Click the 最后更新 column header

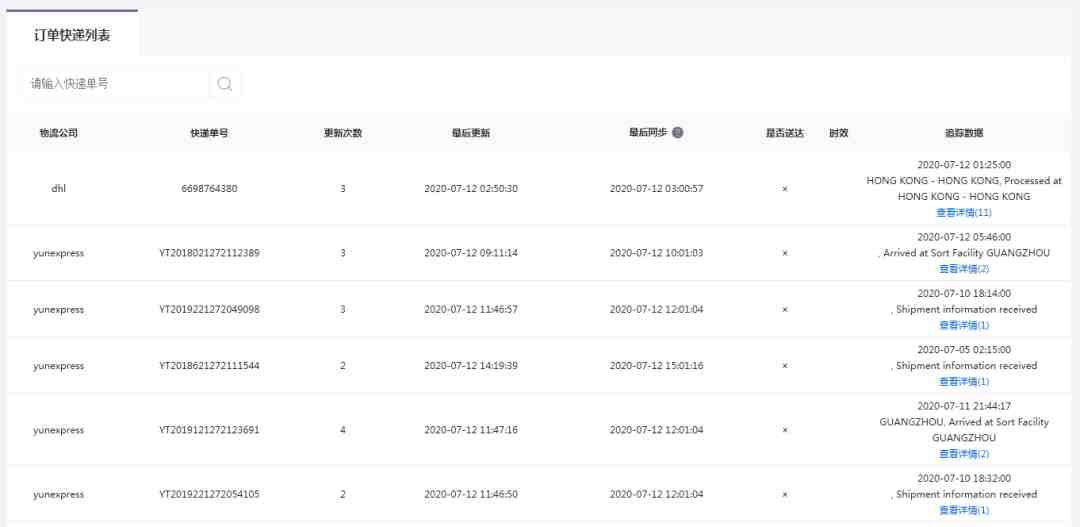pos(471,133)
